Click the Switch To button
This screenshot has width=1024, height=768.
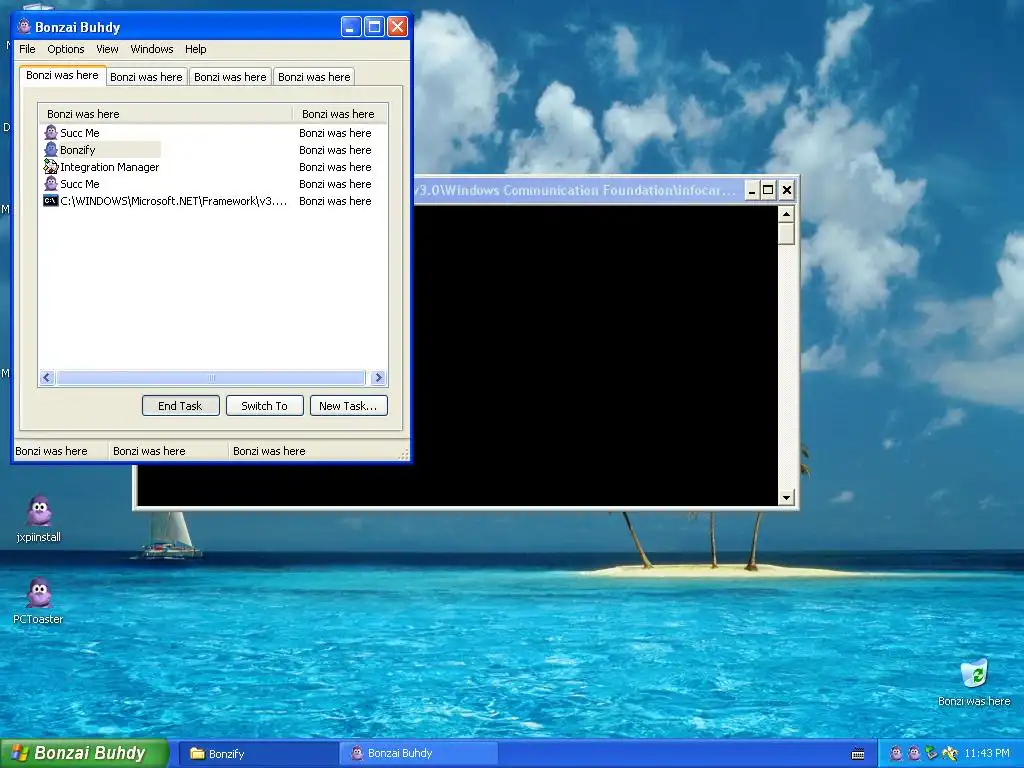[x=264, y=406]
